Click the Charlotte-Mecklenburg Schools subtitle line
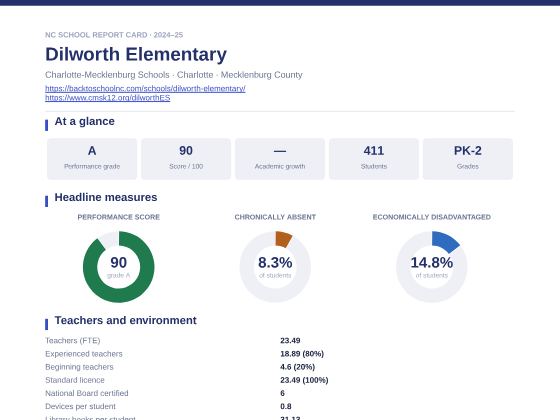 click(174, 75)
